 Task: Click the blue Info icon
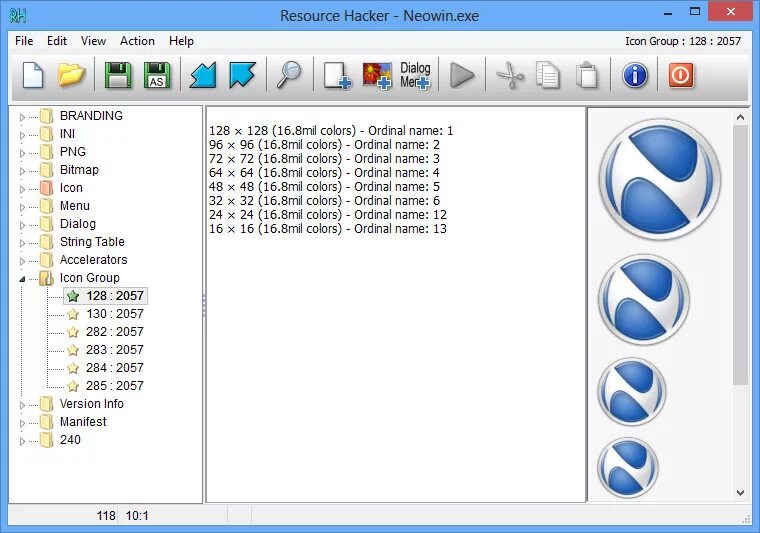[x=634, y=75]
